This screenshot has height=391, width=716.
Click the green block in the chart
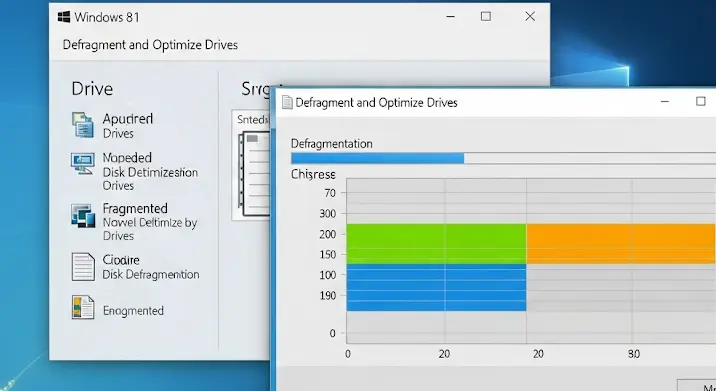pyautogui.click(x=436, y=243)
